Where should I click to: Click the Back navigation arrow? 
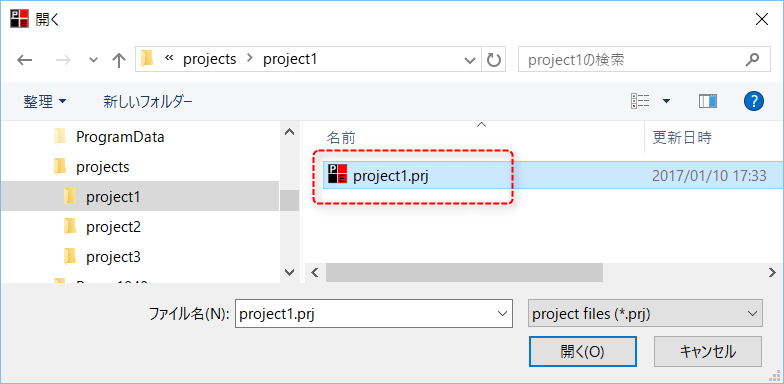point(24,60)
